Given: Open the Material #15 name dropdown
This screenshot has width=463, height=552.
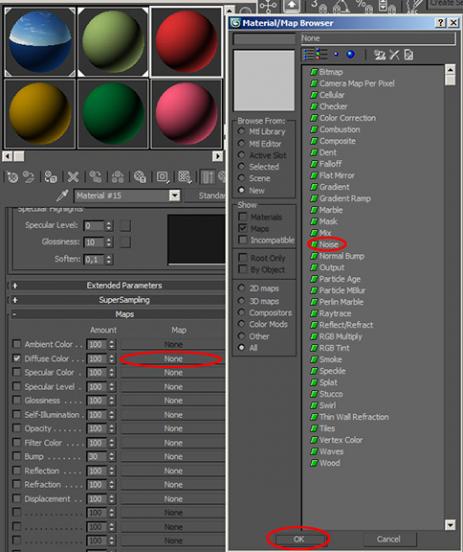Looking at the screenshot, I should pos(174,195).
